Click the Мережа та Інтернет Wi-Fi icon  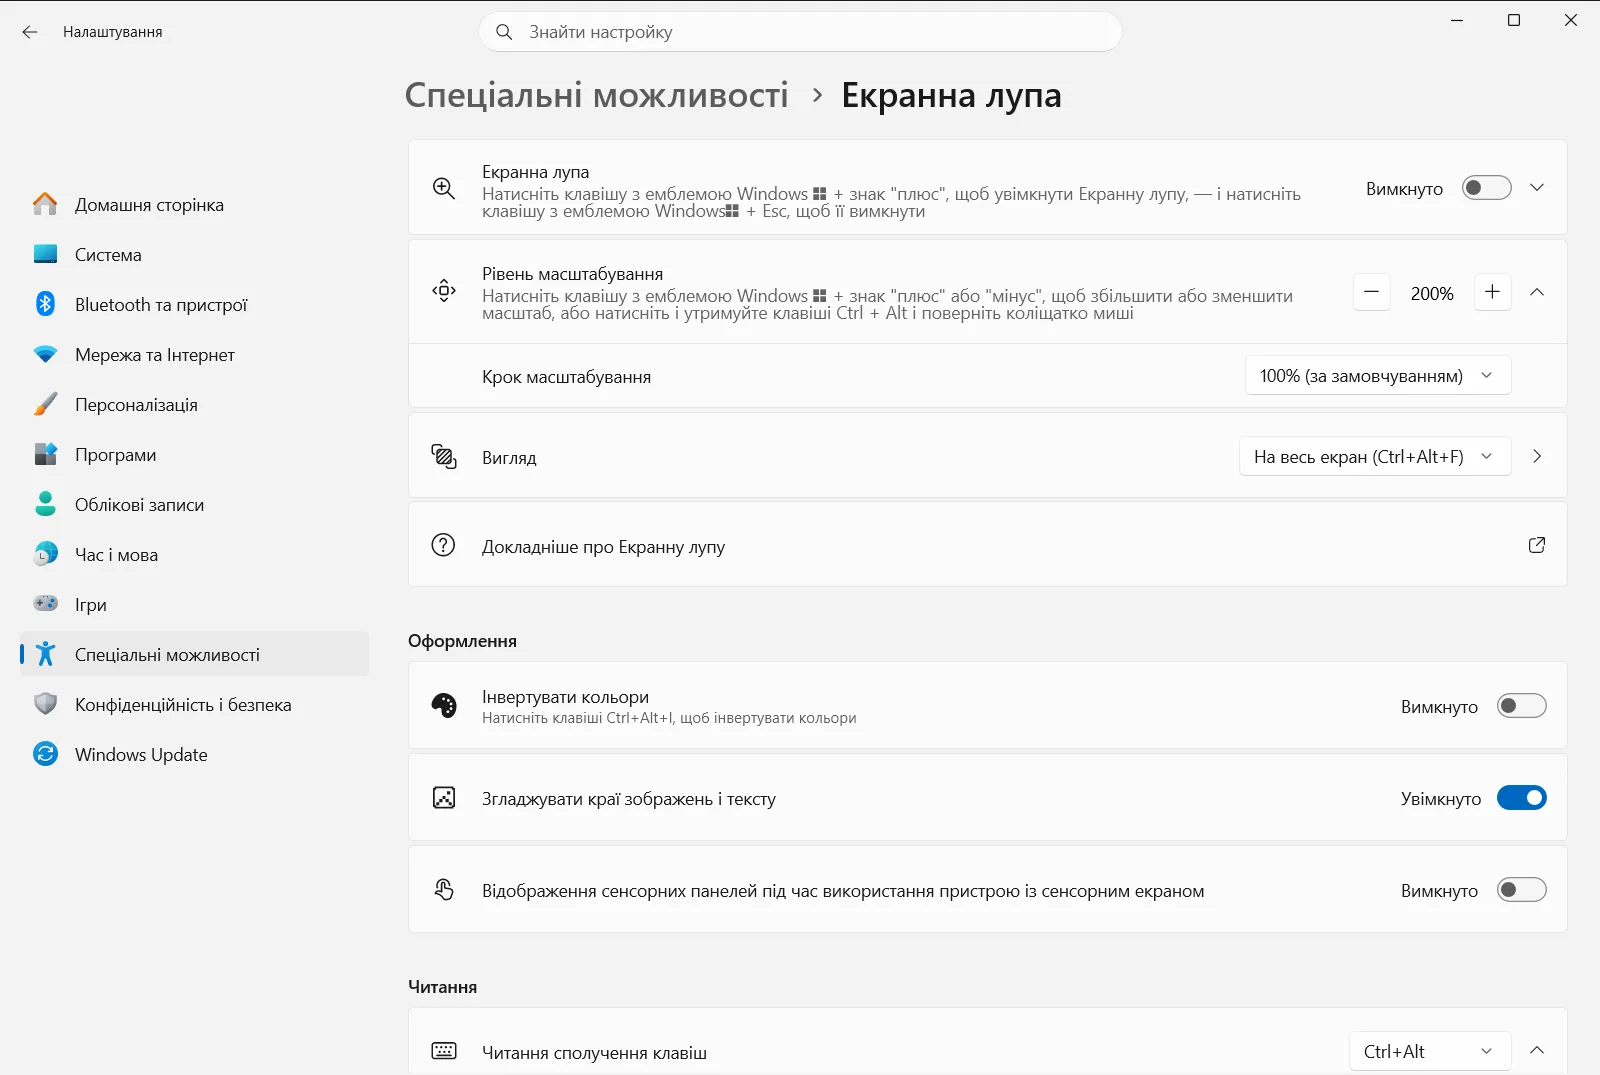pyautogui.click(x=45, y=354)
